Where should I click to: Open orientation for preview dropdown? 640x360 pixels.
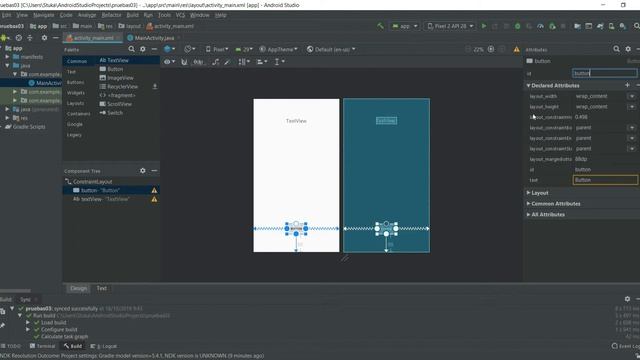(x=189, y=49)
